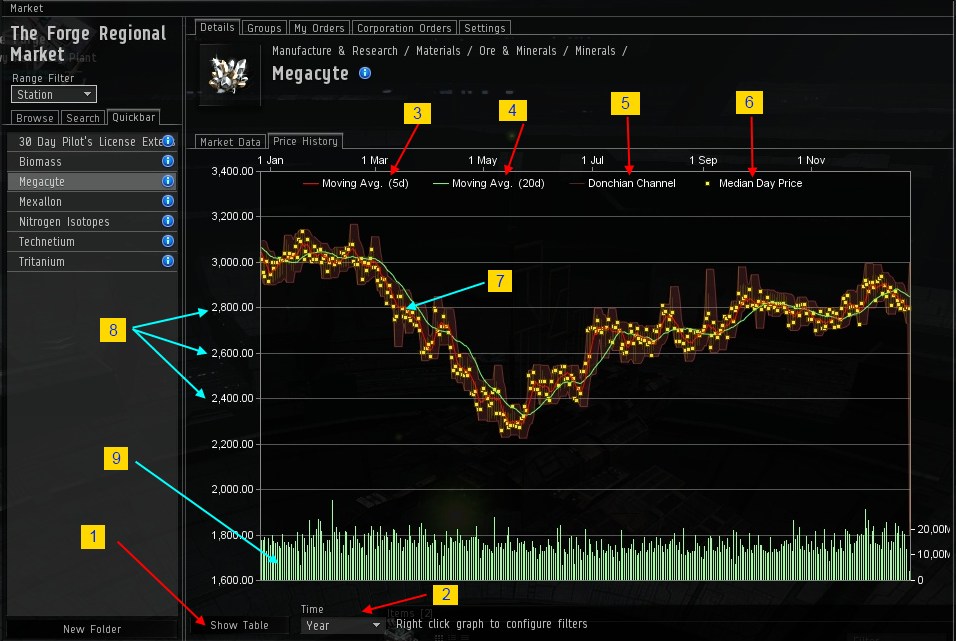Click Manufacture & Research breadcrumb
The width and height of the screenshot is (956, 641).
pos(335,51)
